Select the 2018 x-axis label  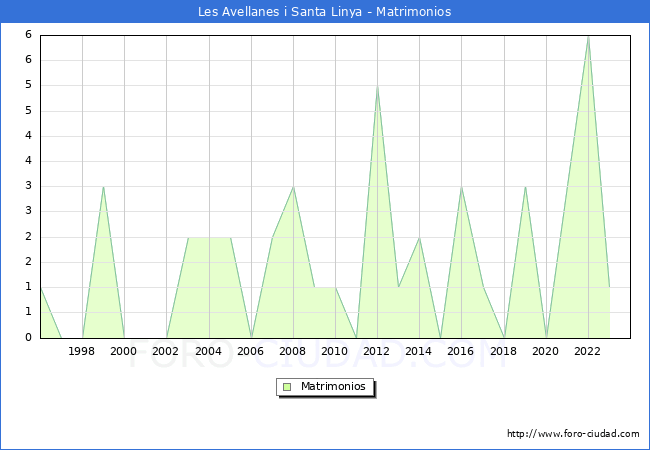point(504,351)
